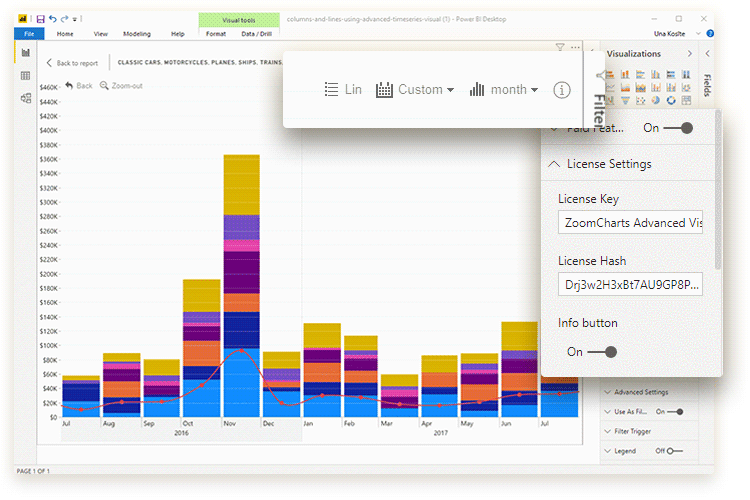The height and width of the screenshot is (500, 750).
Task: Switch to Report view in the left sidebar
Action: (25, 53)
